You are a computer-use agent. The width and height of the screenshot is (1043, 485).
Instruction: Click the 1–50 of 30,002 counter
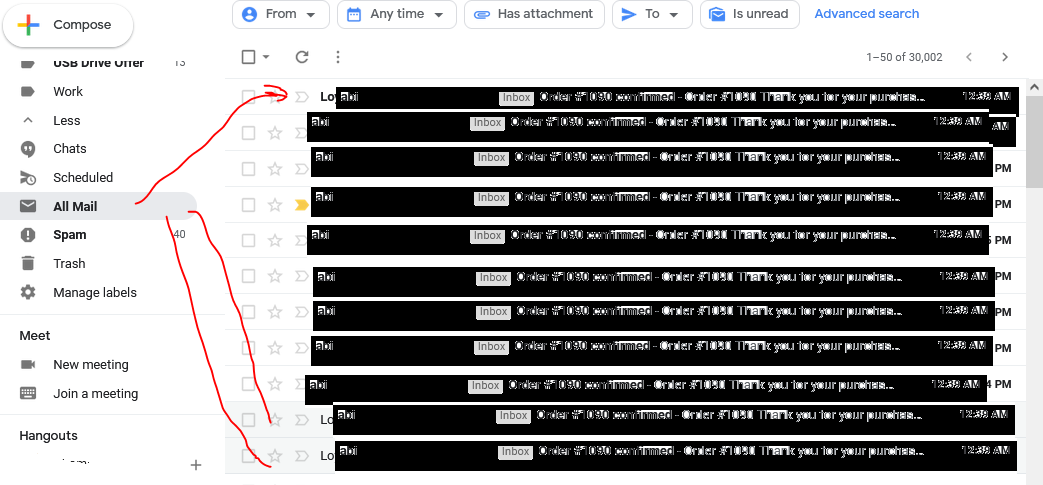pos(904,57)
